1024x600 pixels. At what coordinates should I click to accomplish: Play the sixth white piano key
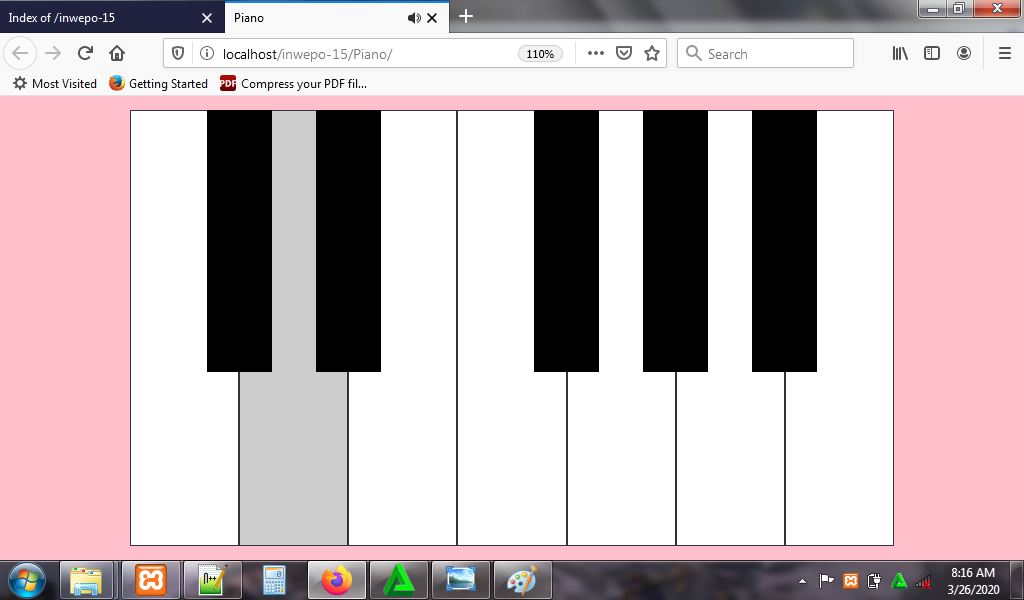pyautogui.click(x=730, y=457)
